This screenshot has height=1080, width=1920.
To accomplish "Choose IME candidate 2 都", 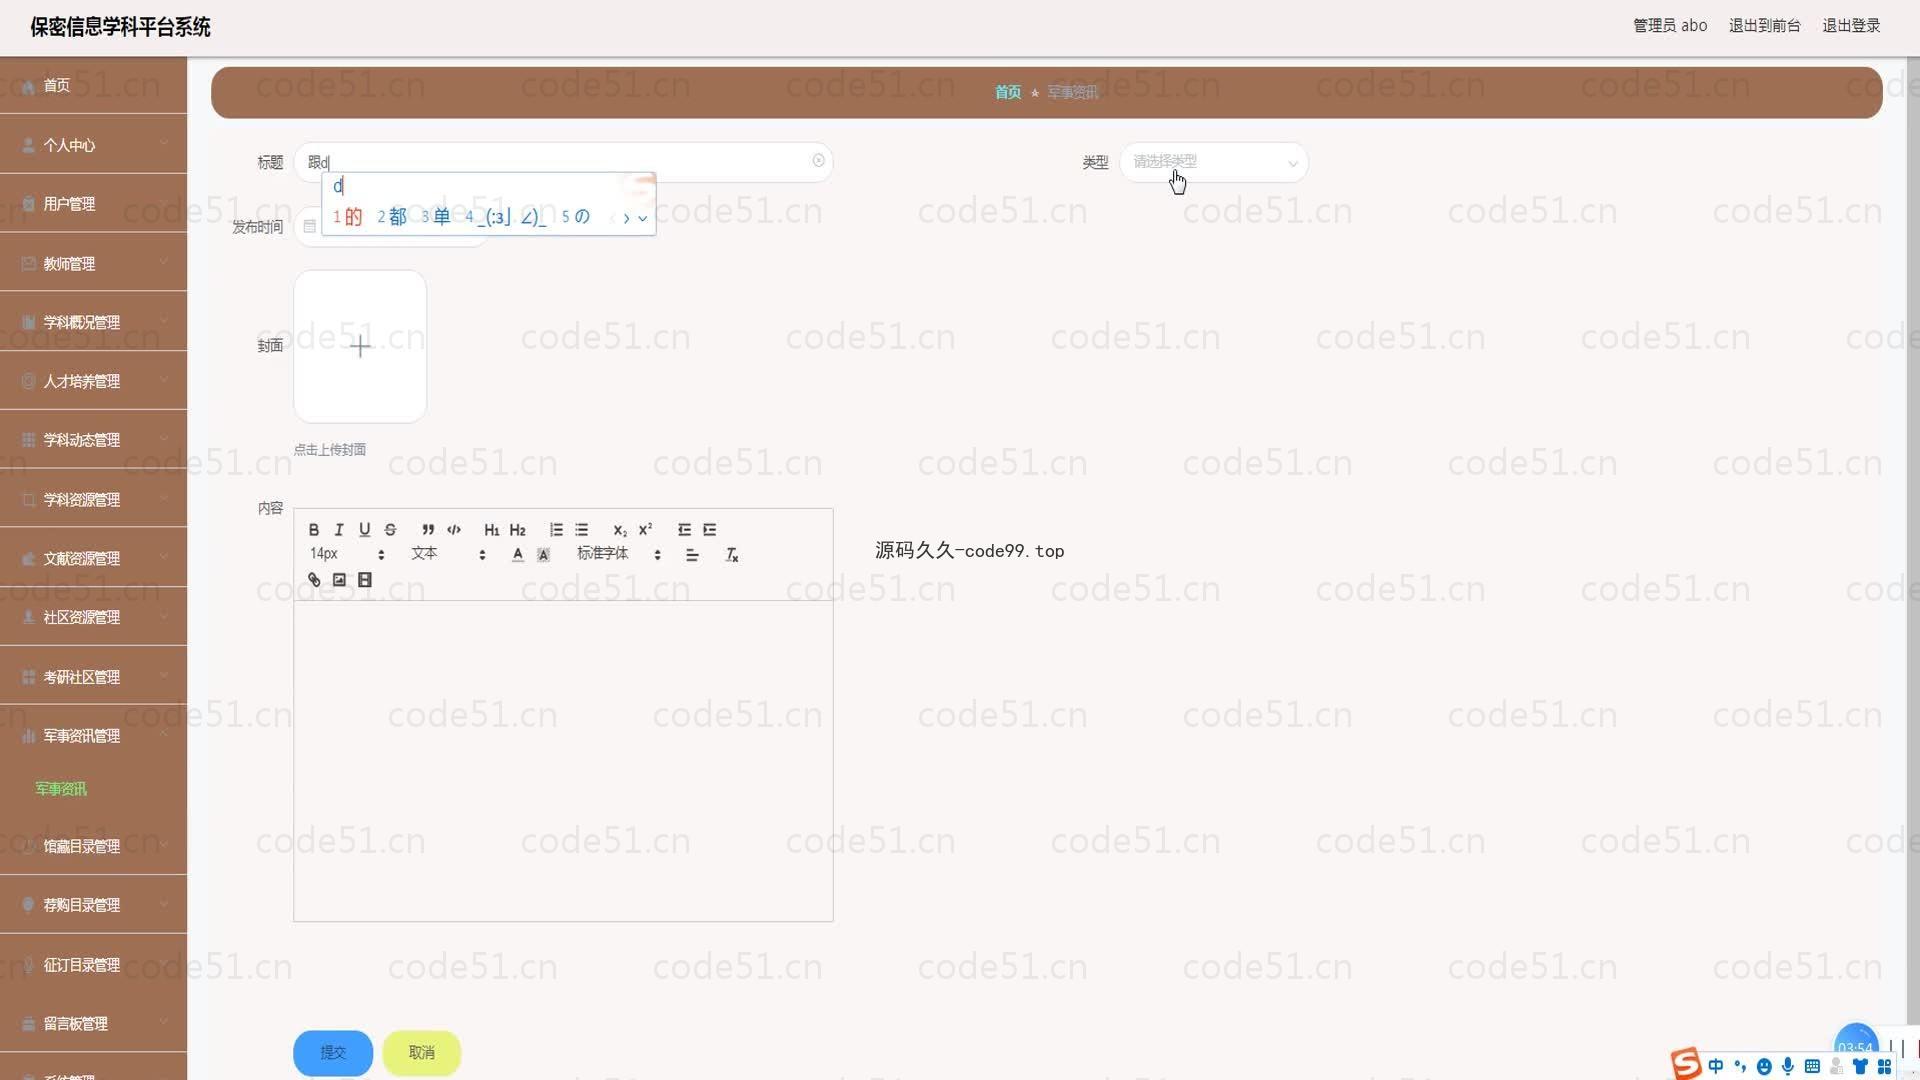I will (x=392, y=217).
